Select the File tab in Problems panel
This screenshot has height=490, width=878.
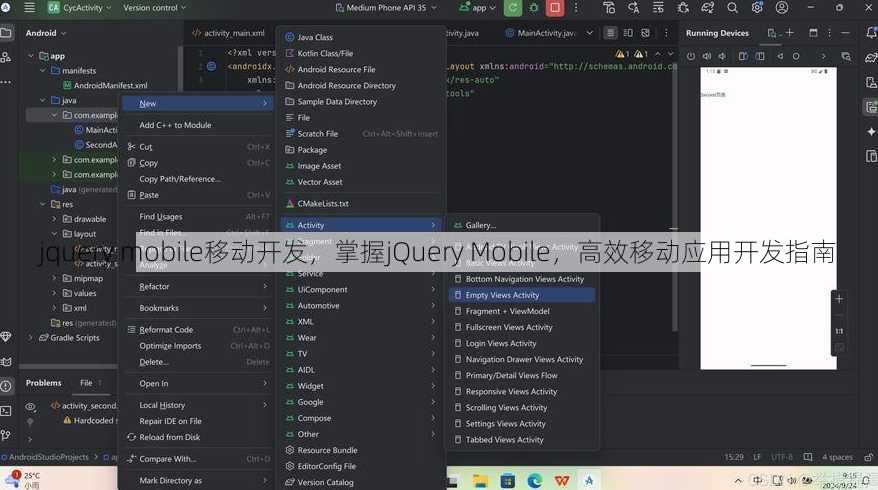pos(86,383)
